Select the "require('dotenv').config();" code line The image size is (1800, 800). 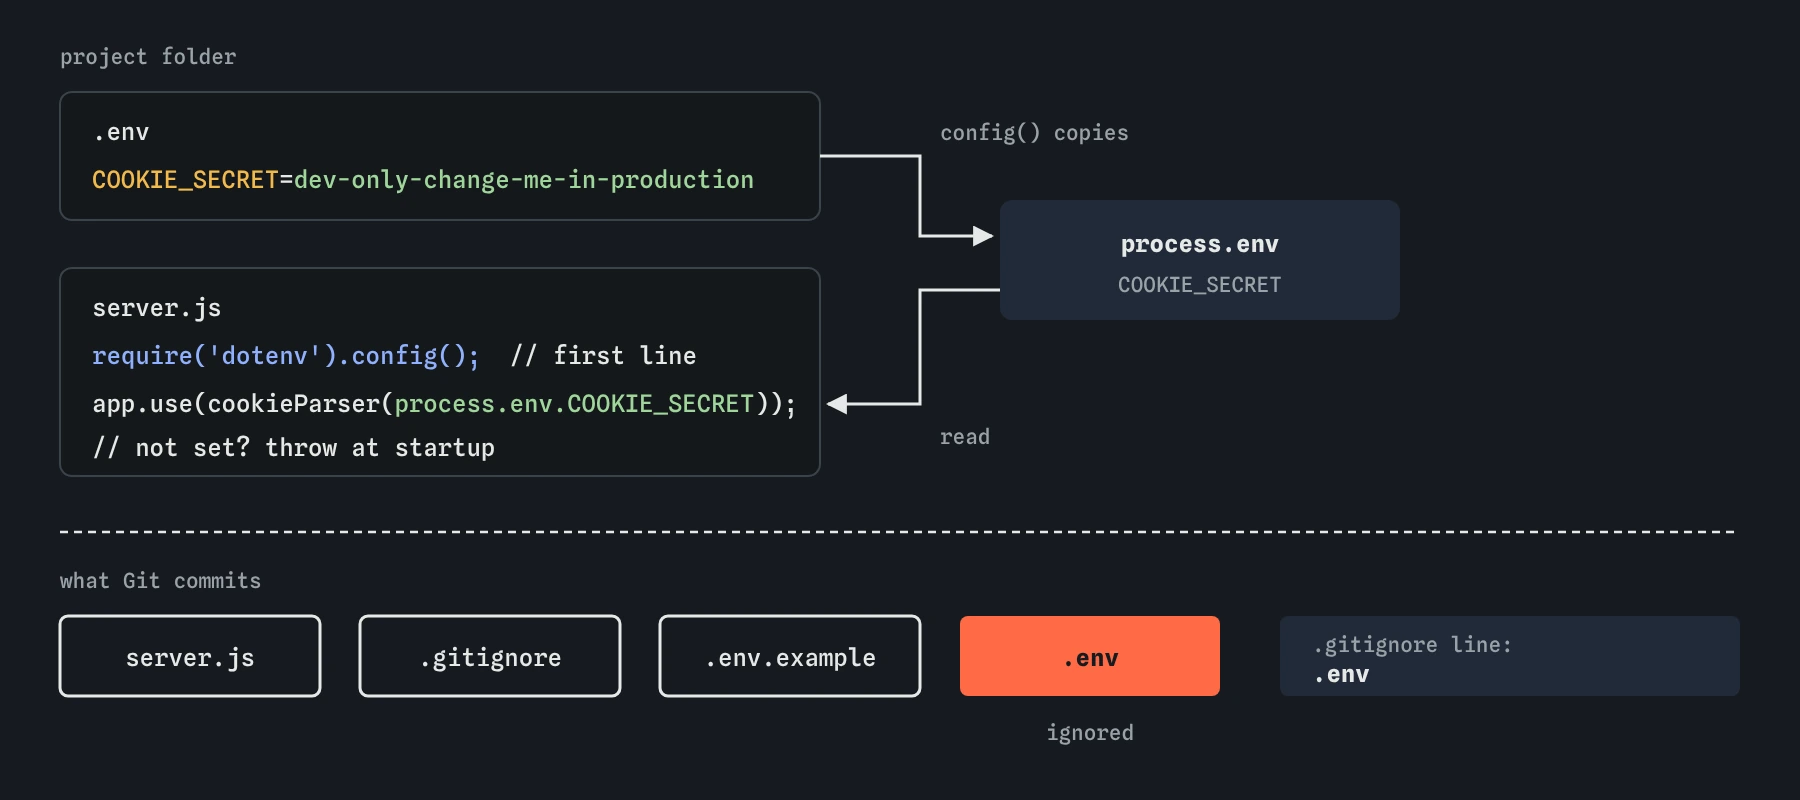286,356
